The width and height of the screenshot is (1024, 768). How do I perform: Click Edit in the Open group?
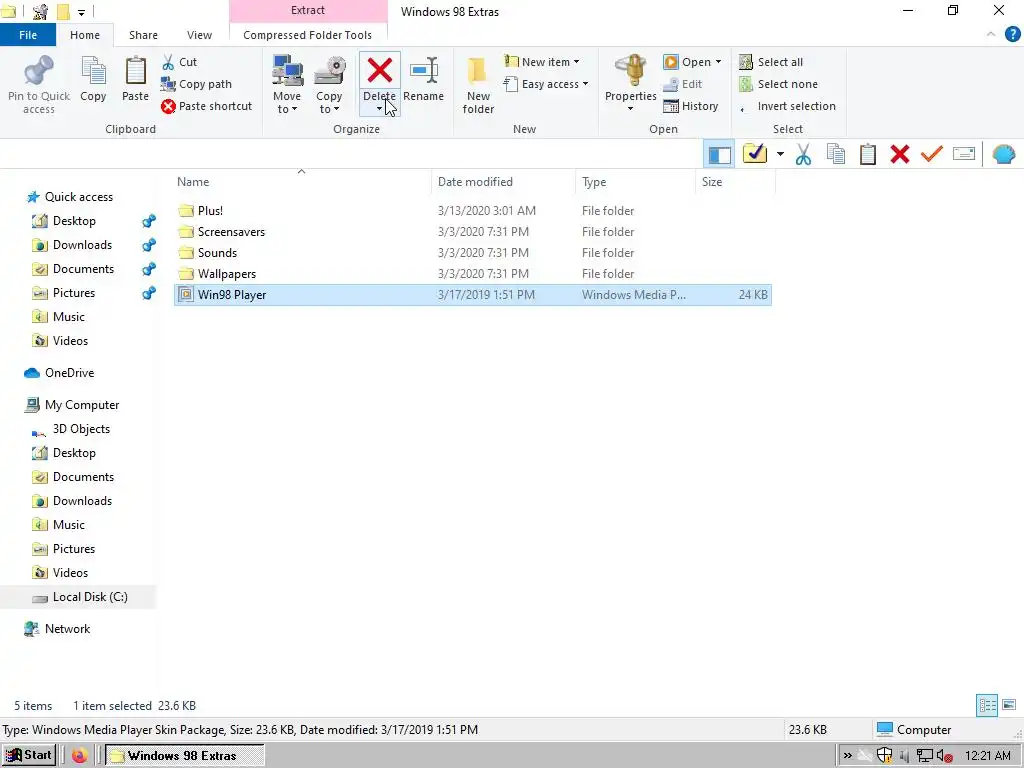click(x=682, y=84)
